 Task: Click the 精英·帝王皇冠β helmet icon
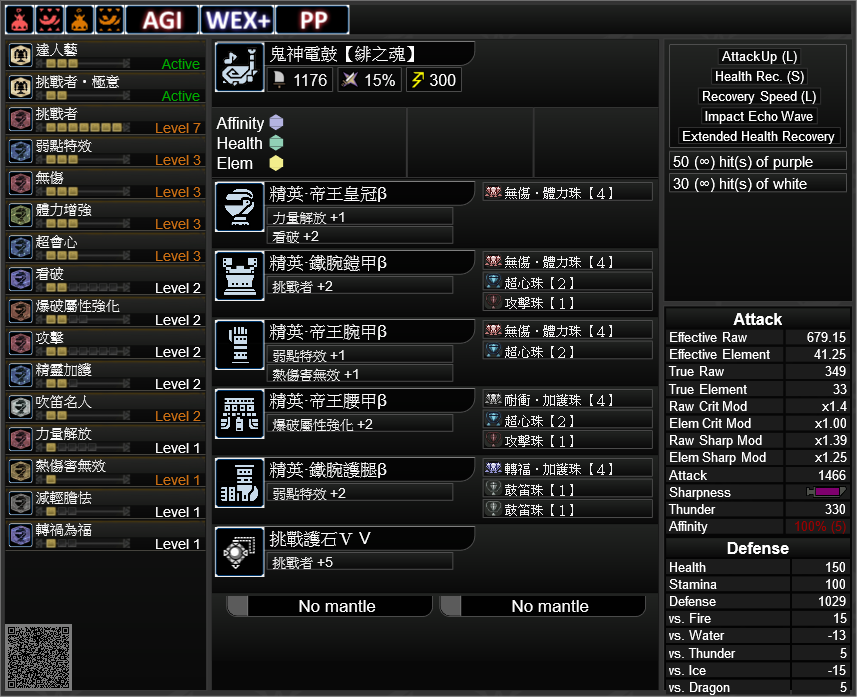239,207
